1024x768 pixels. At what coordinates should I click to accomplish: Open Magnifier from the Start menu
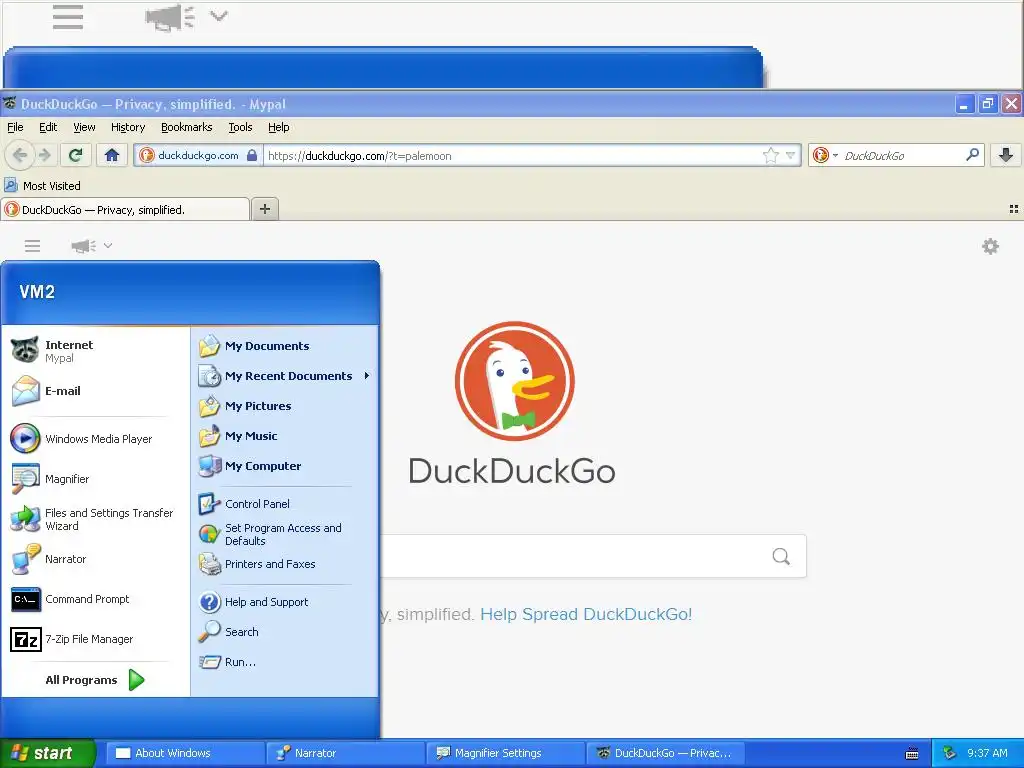(96, 479)
